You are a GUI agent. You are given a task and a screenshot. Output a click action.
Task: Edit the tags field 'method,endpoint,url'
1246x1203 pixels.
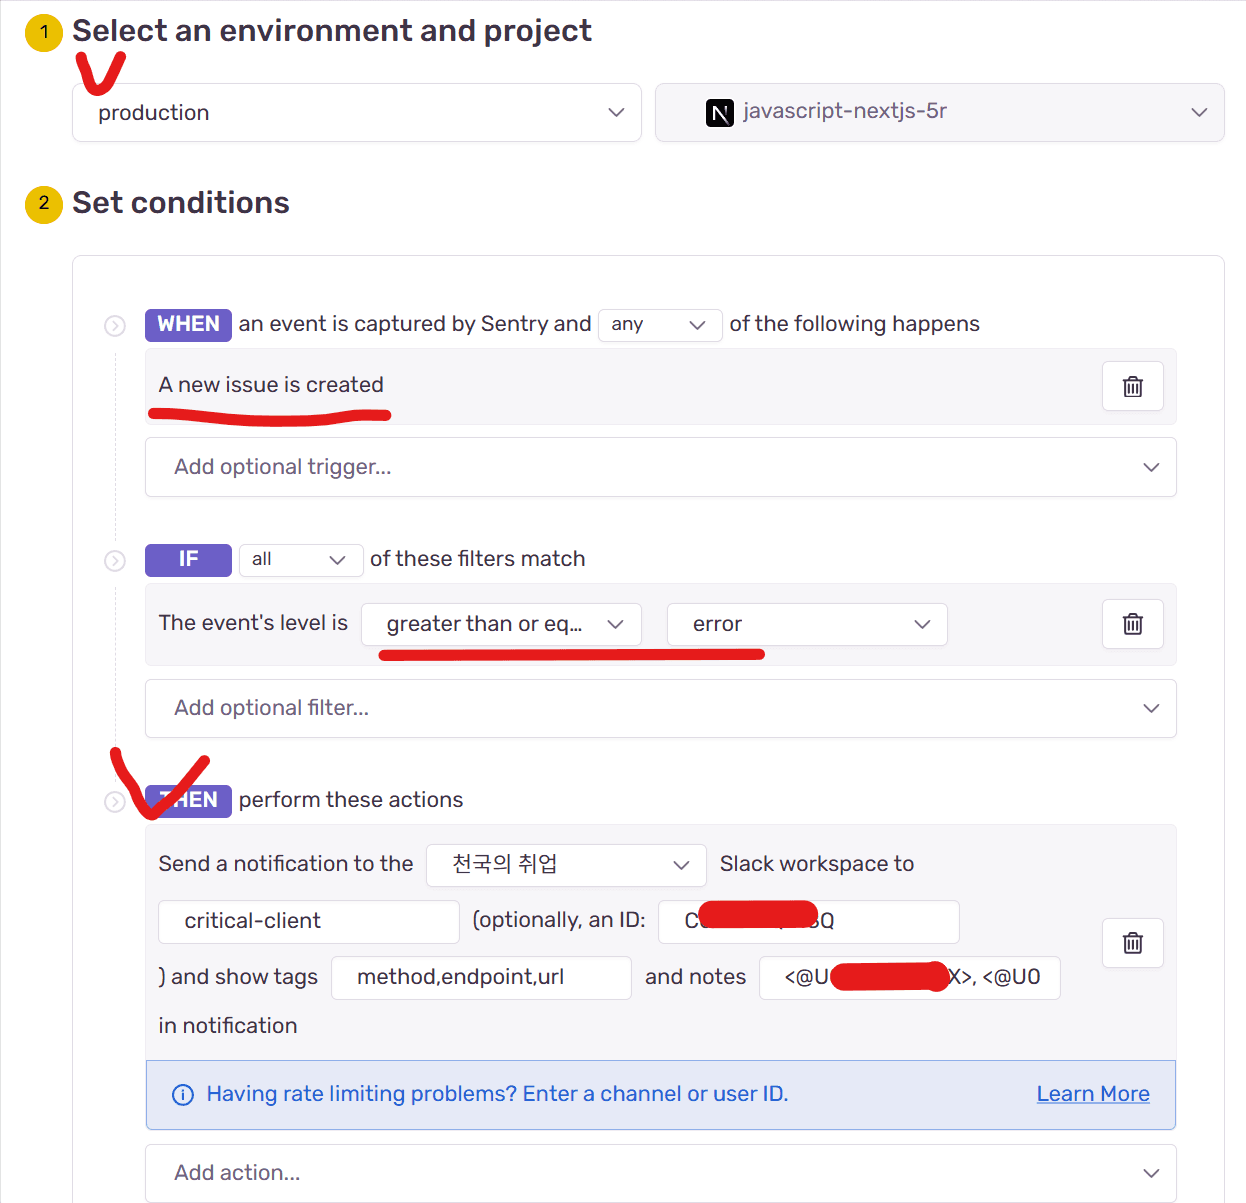click(480, 977)
